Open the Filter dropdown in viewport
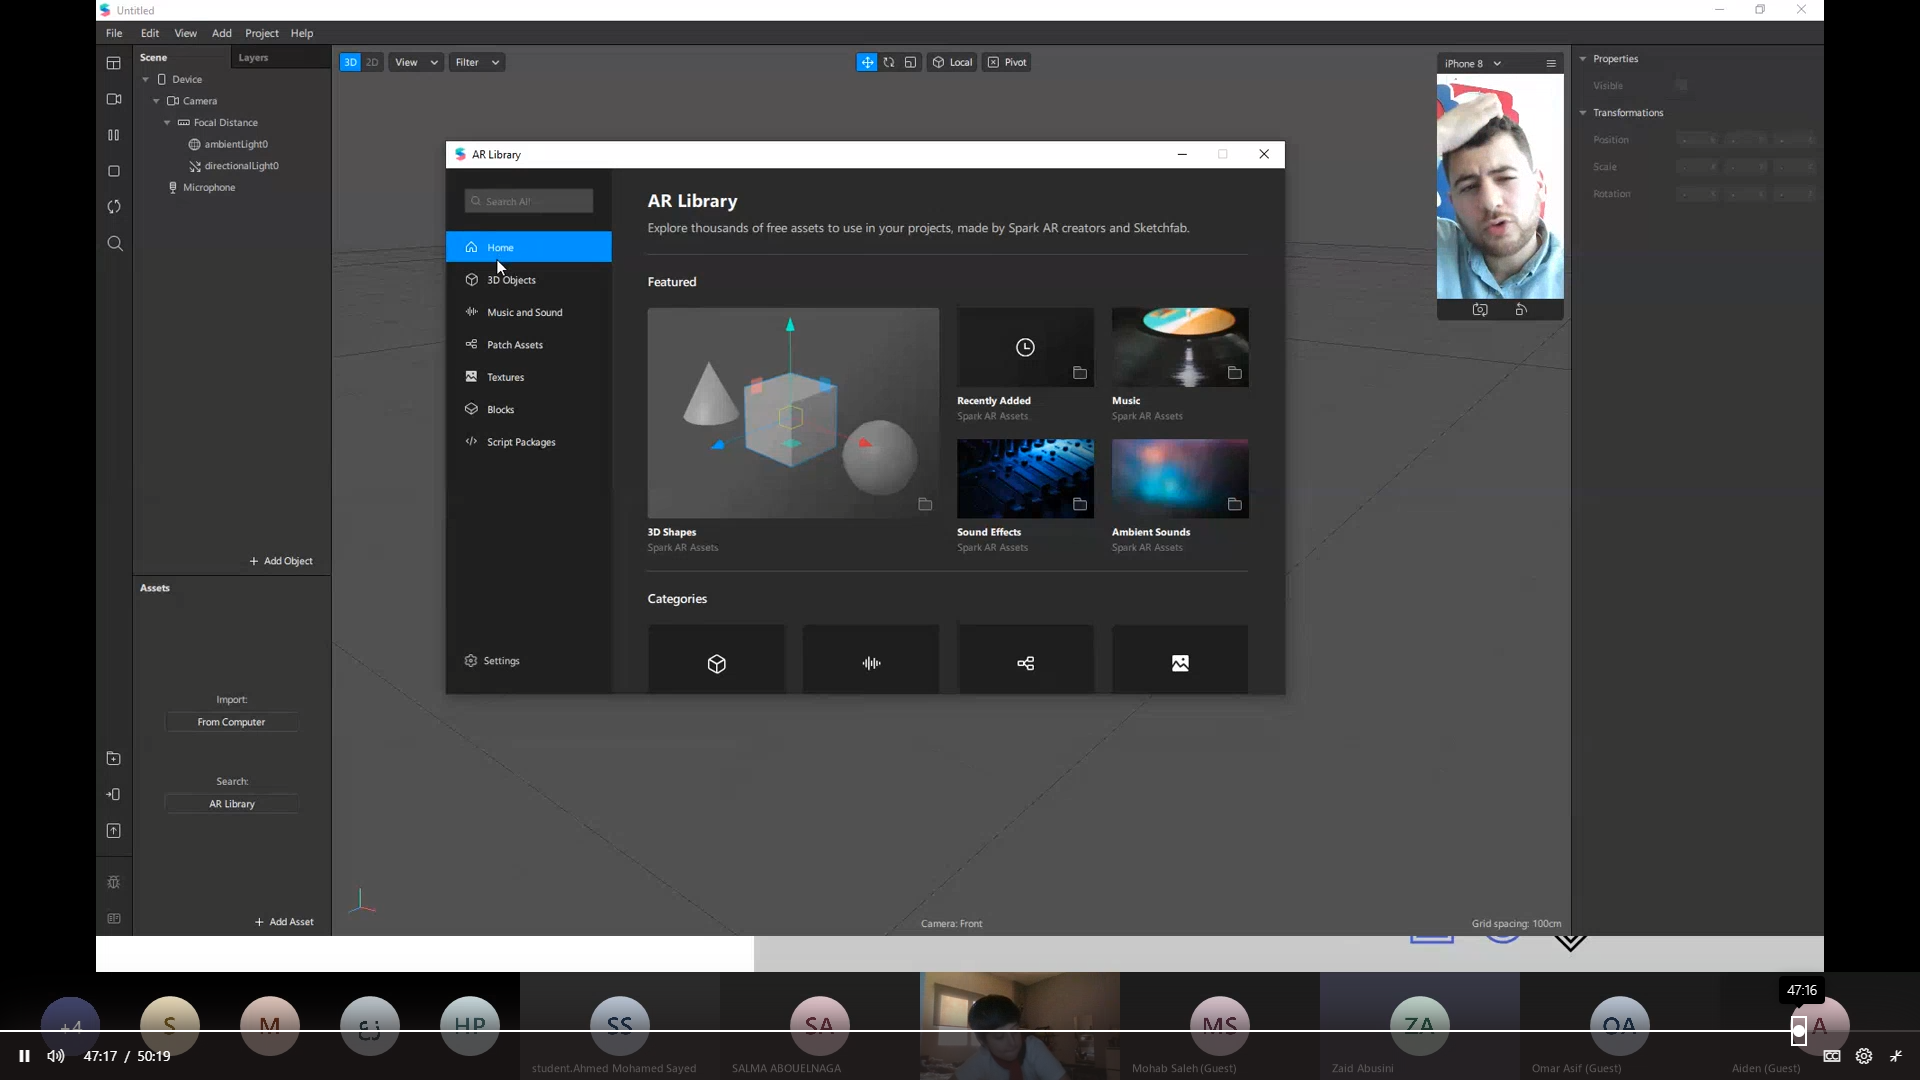This screenshot has width=1920, height=1080. pyautogui.click(x=477, y=62)
